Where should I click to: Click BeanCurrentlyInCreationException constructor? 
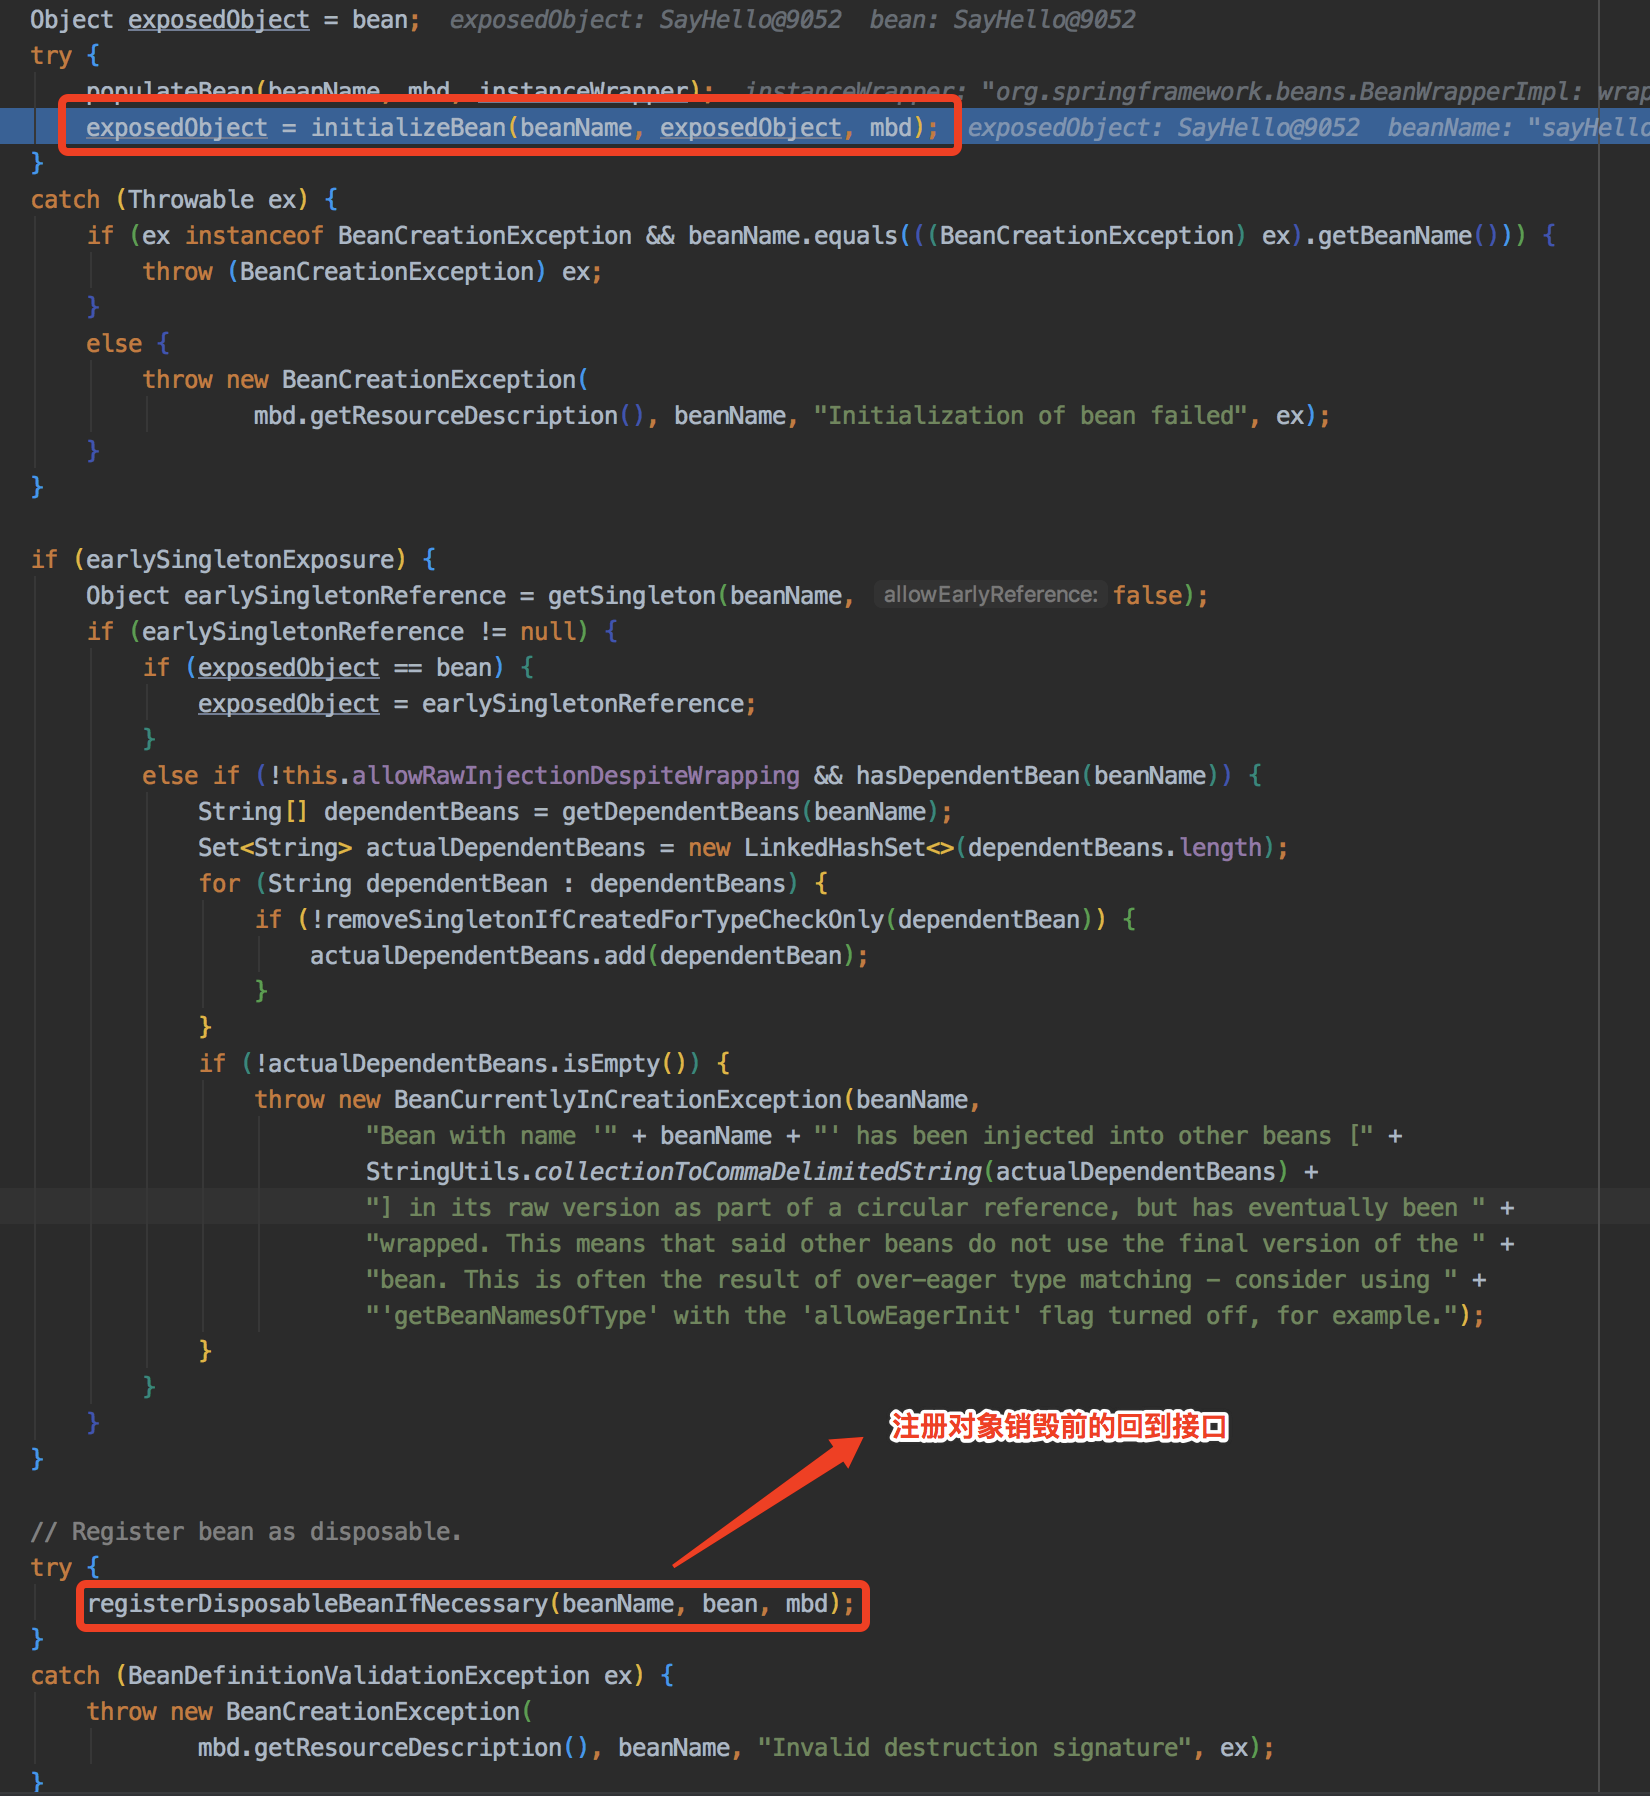pos(617,1100)
